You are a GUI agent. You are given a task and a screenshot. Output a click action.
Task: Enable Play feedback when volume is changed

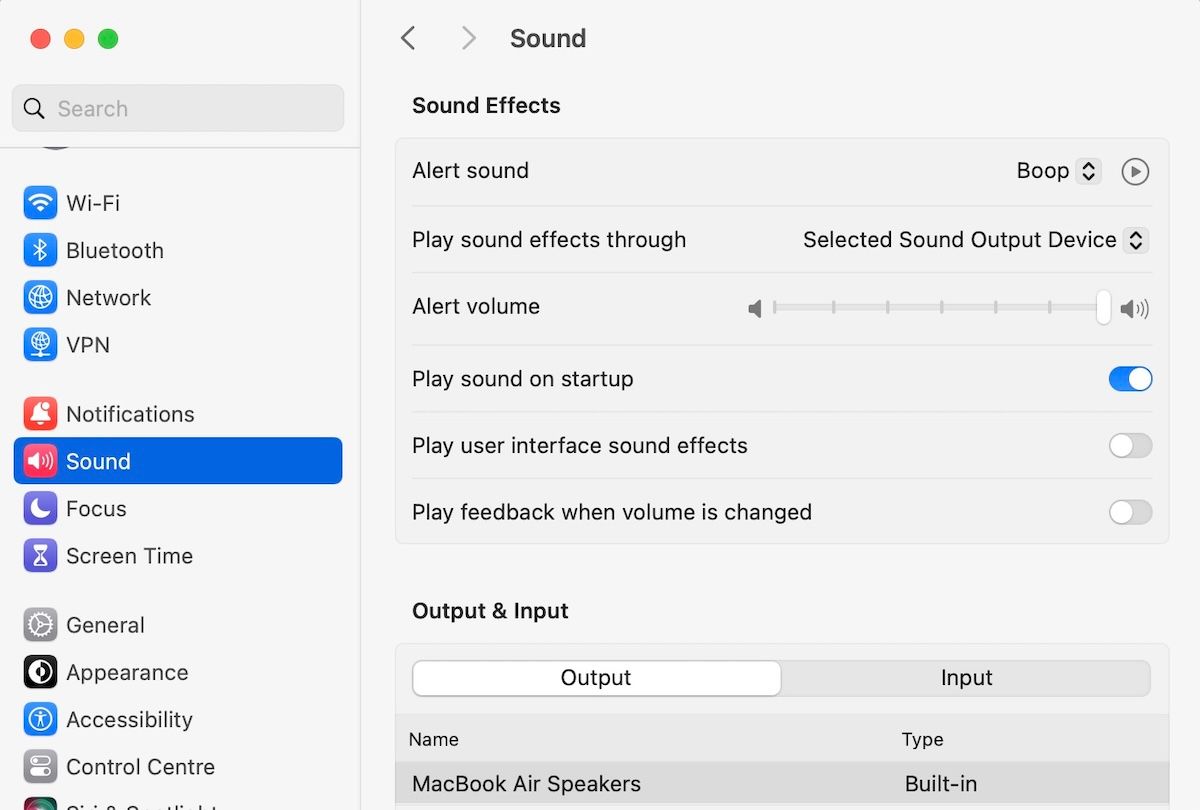(x=1130, y=512)
